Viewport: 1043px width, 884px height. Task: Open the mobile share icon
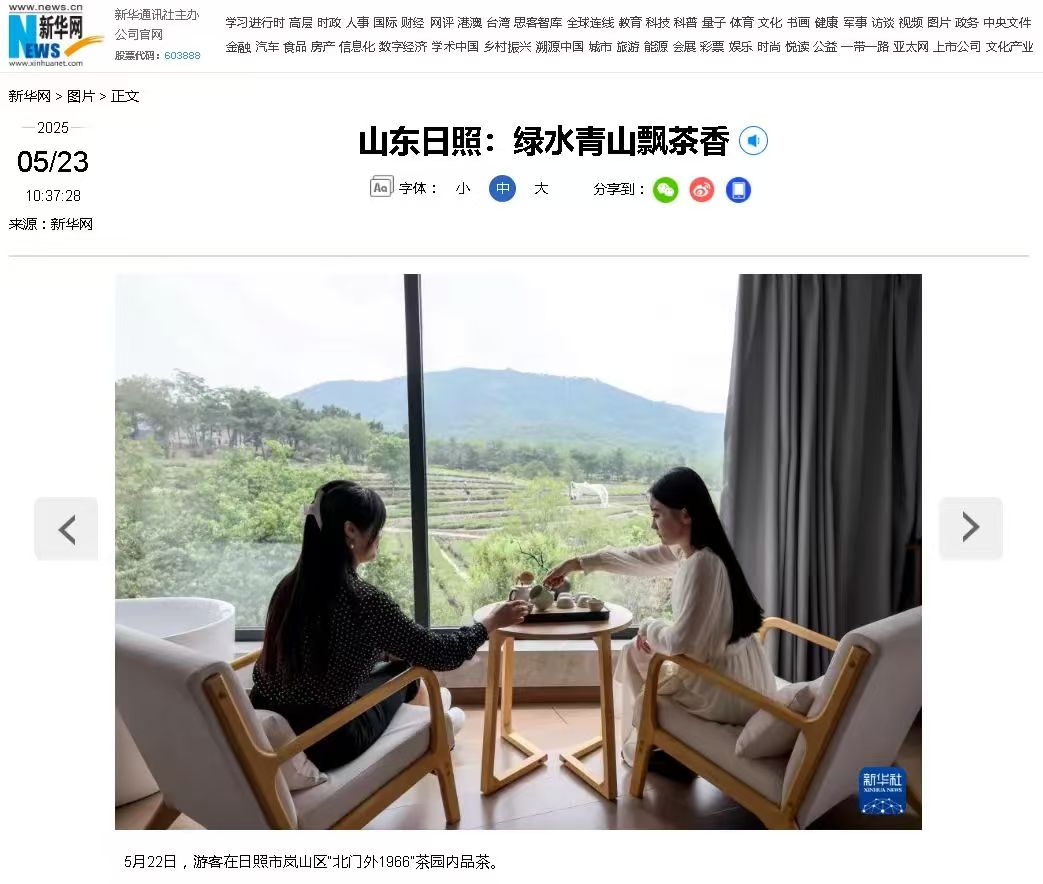pyautogui.click(x=738, y=190)
